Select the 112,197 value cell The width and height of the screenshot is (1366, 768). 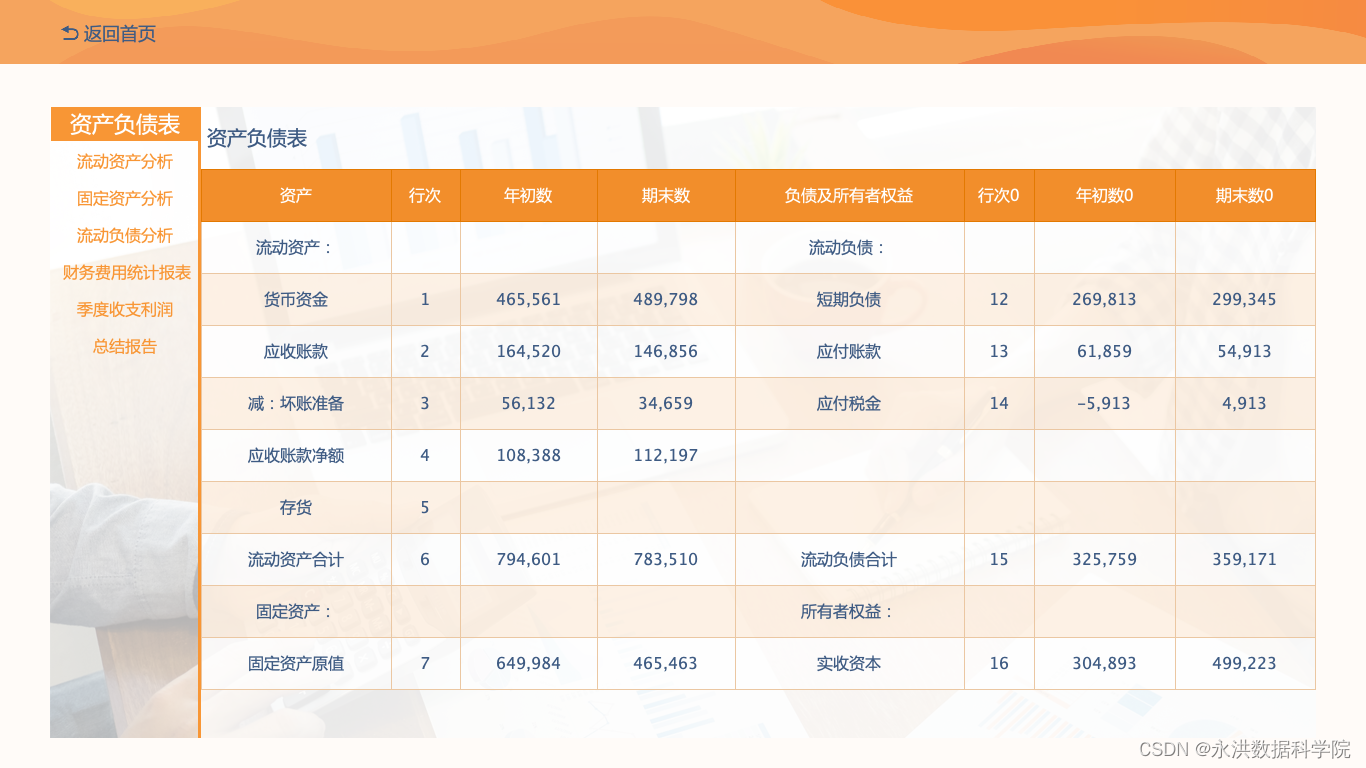click(666, 455)
